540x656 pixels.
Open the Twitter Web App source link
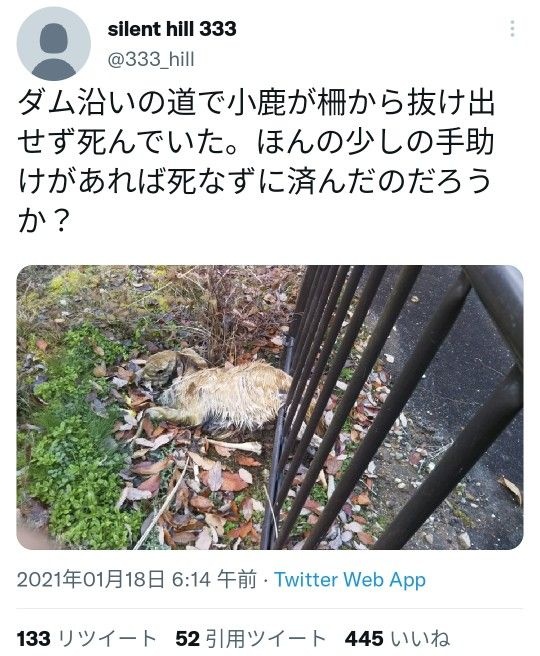click(x=350, y=580)
